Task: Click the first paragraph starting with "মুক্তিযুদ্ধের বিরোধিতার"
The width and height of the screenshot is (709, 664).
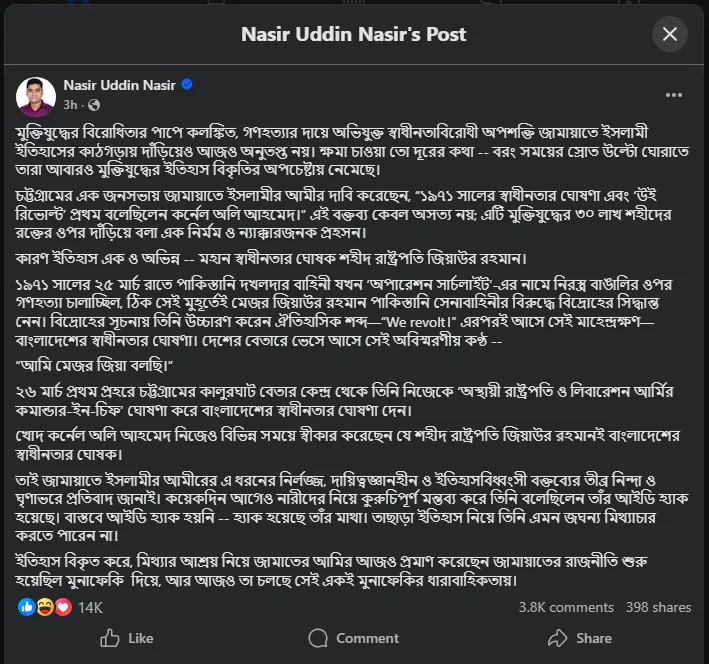Action: [x=350, y=149]
